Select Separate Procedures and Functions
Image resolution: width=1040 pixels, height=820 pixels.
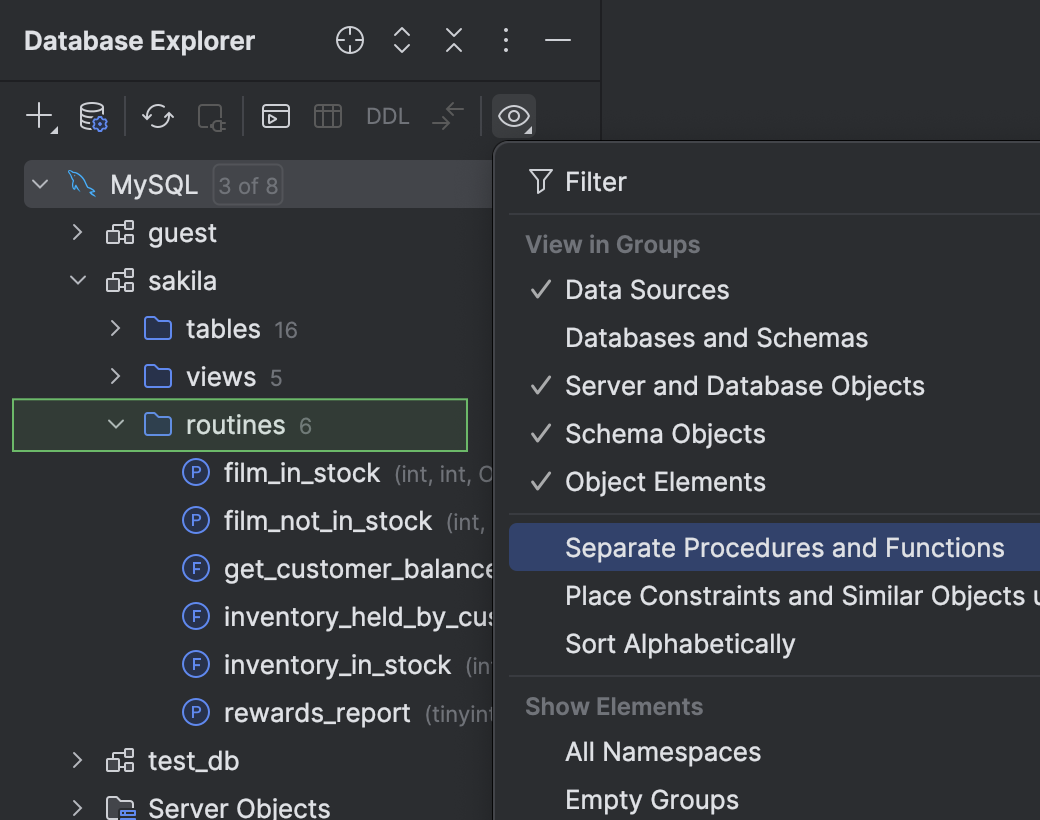[x=784, y=547]
